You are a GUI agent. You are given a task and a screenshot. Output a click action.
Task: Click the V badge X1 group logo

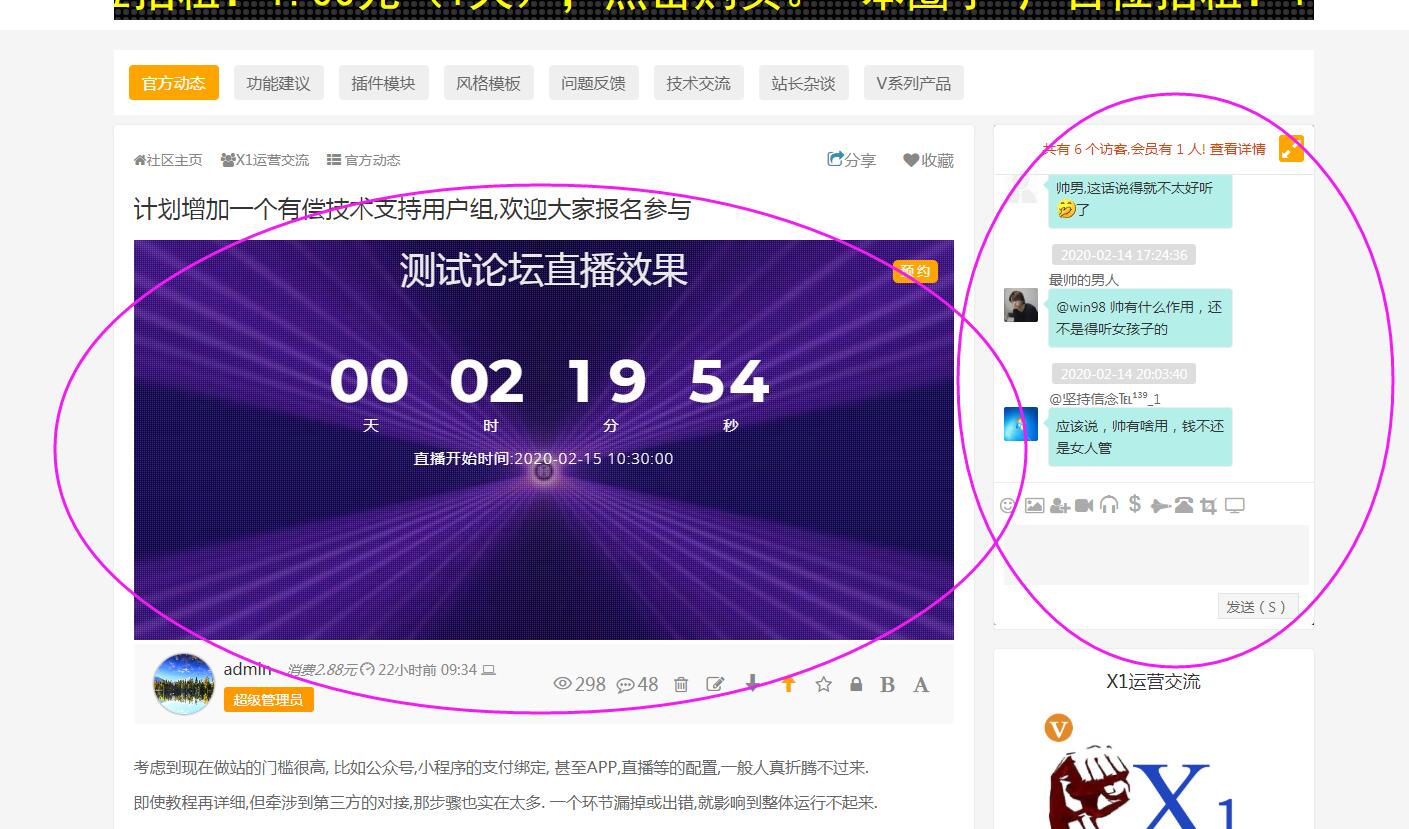coord(1058,728)
